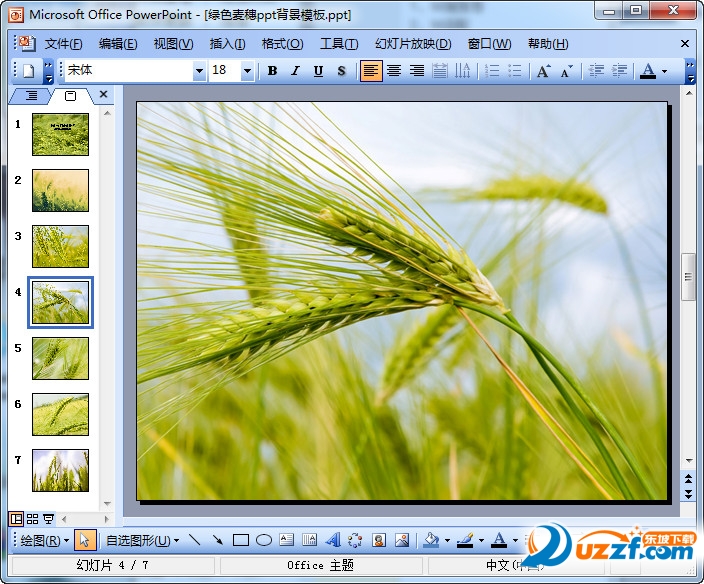Open the 插入(I) menu
Viewport: 704px width, 584px height.
227,44
